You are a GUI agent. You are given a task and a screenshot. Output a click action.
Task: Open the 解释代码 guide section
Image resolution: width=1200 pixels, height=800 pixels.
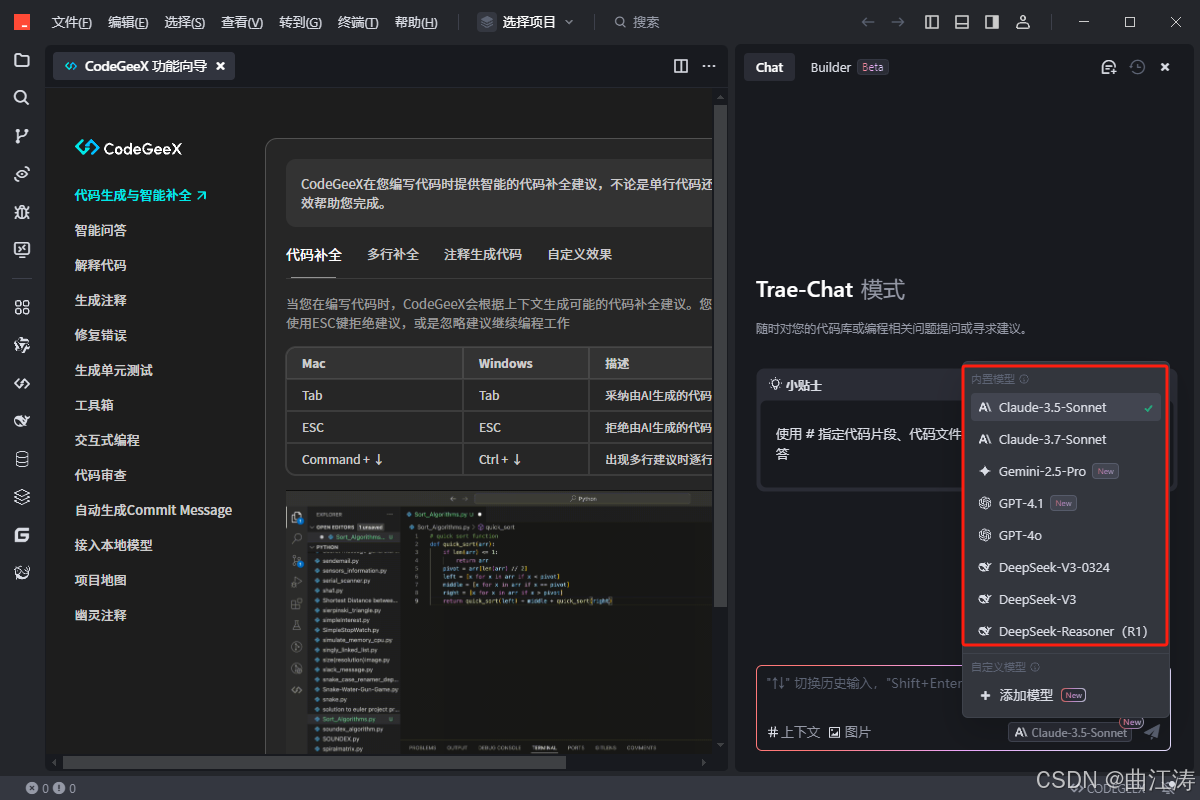tap(101, 265)
